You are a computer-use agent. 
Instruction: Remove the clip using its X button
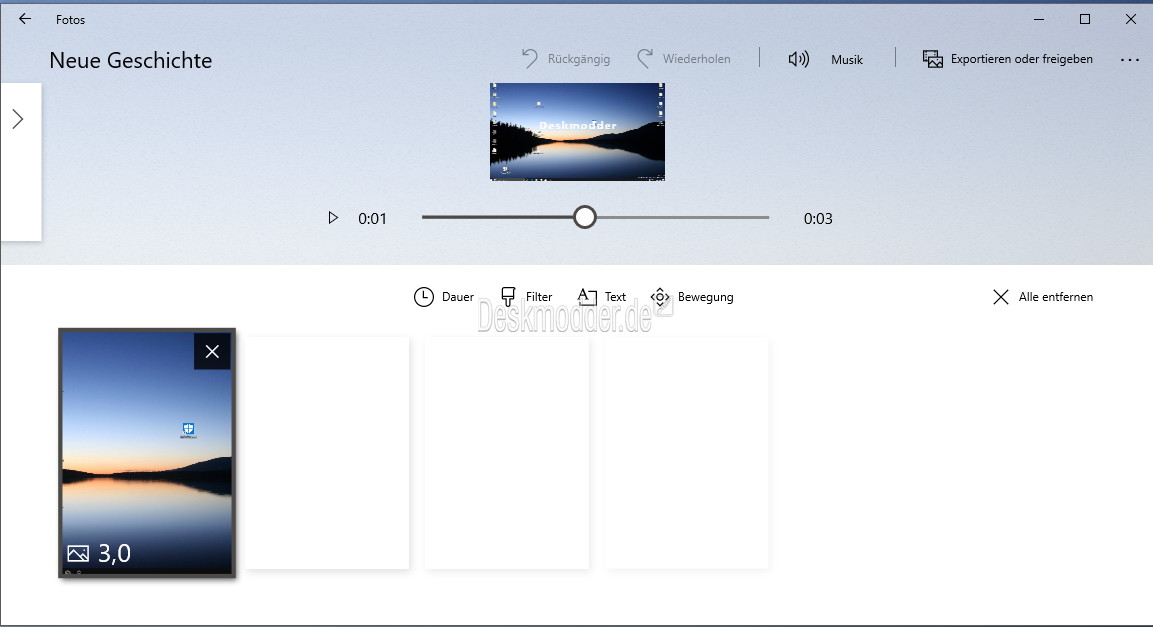(x=212, y=351)
